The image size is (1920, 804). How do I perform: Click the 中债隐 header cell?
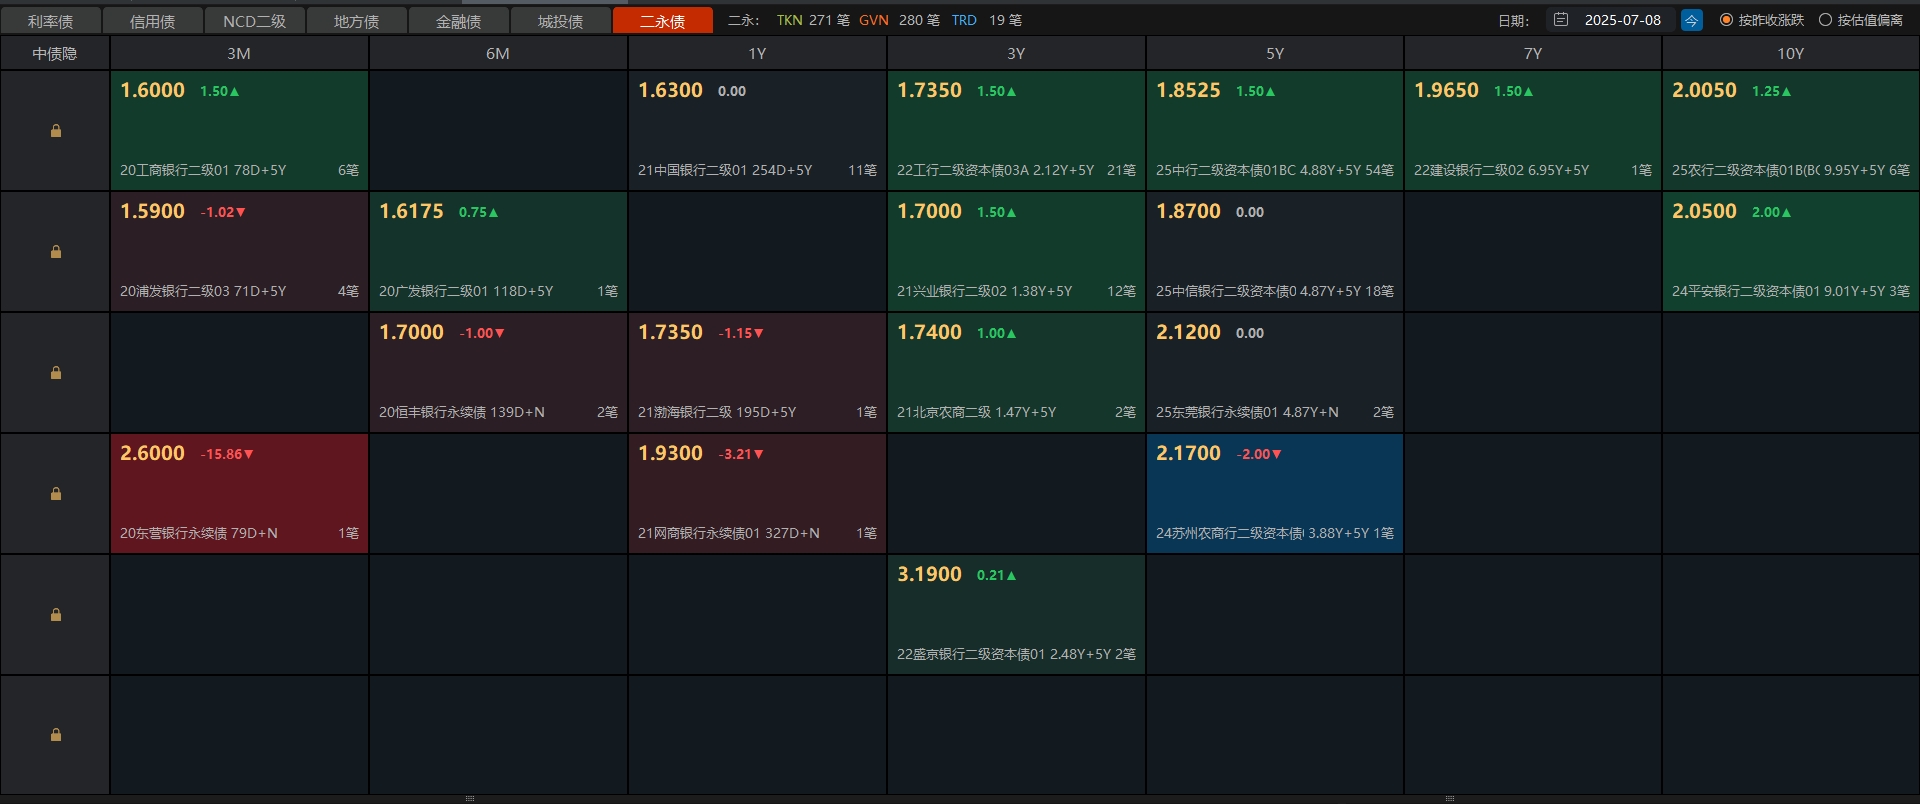(x=55, y=54)
